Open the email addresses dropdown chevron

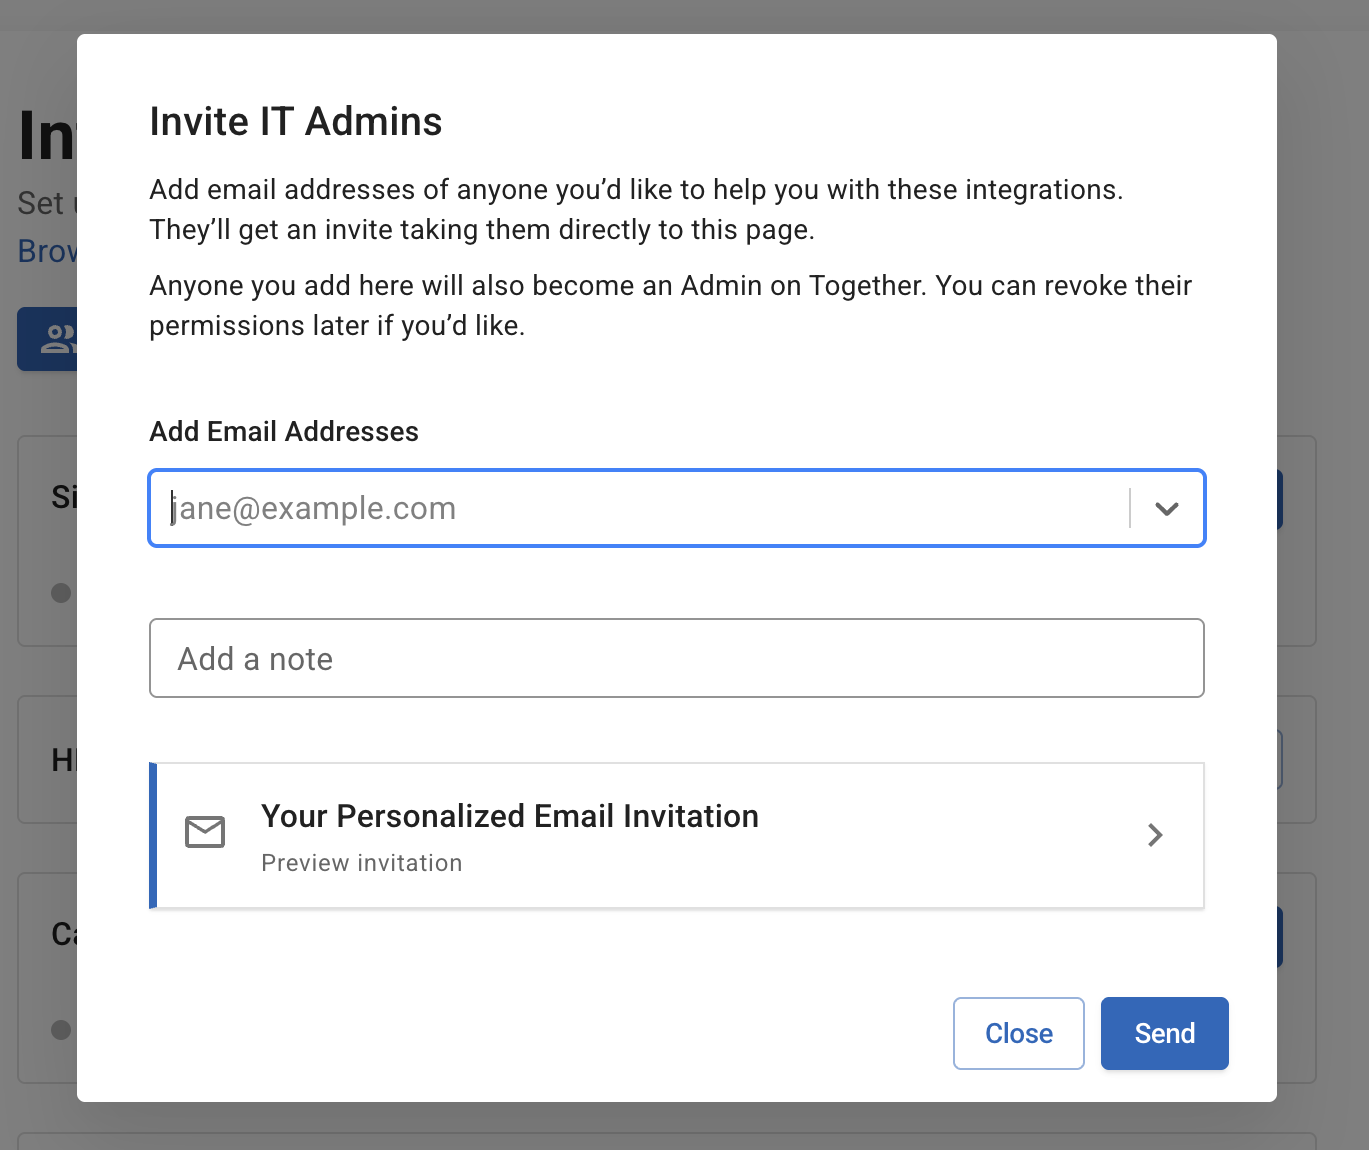point(1166,509)
